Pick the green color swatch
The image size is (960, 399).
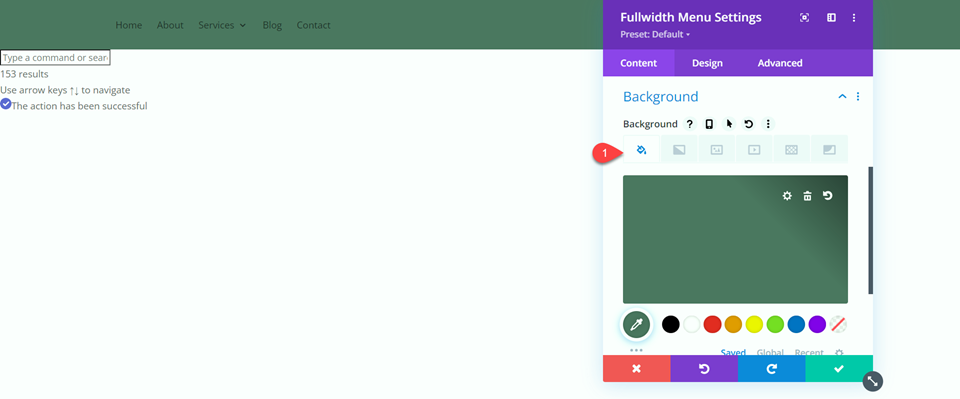(776, 324)
